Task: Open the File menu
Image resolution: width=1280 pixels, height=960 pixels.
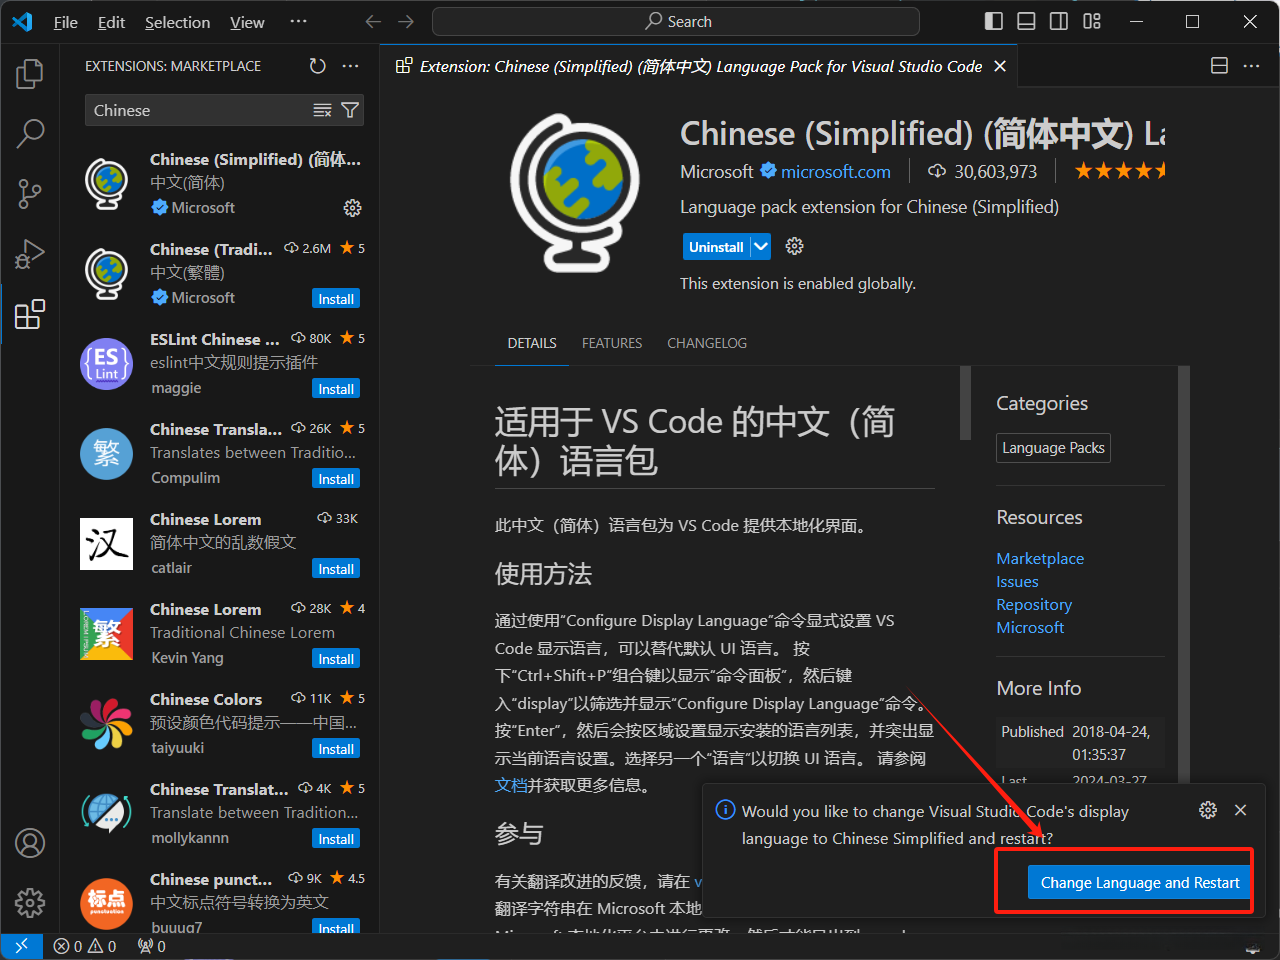Action: coord(66,22)
